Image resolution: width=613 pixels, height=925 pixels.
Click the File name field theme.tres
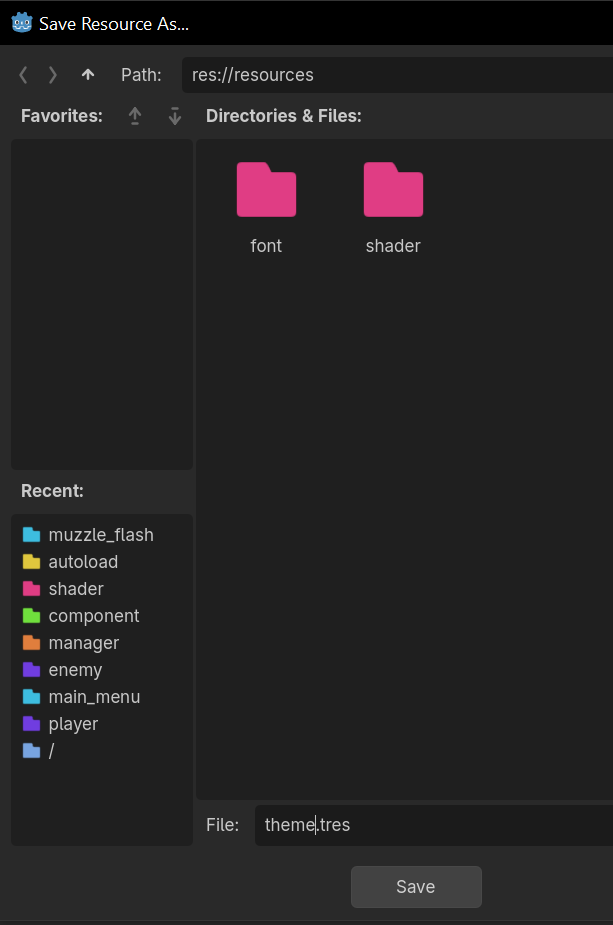(x=434, y=825)
